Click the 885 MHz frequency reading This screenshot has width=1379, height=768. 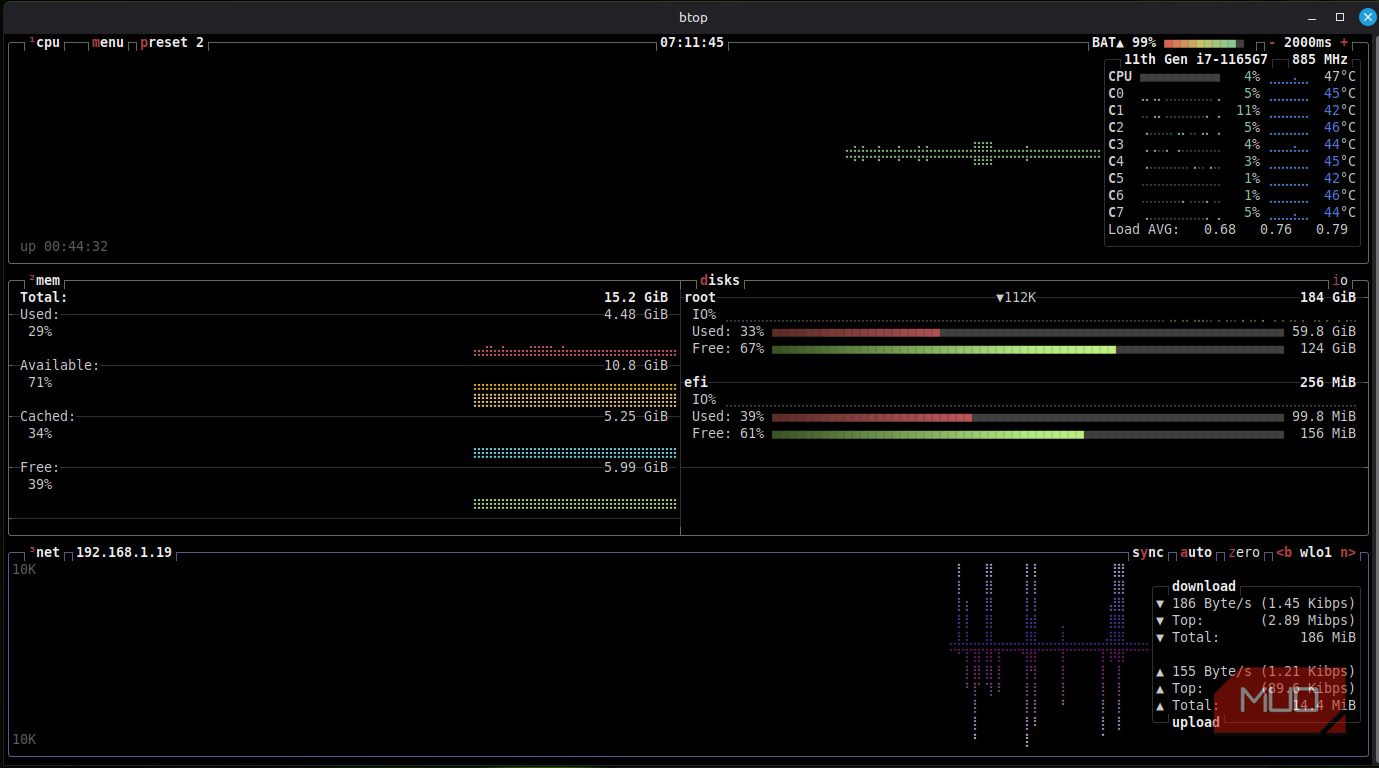click(x=1320, y=59)
